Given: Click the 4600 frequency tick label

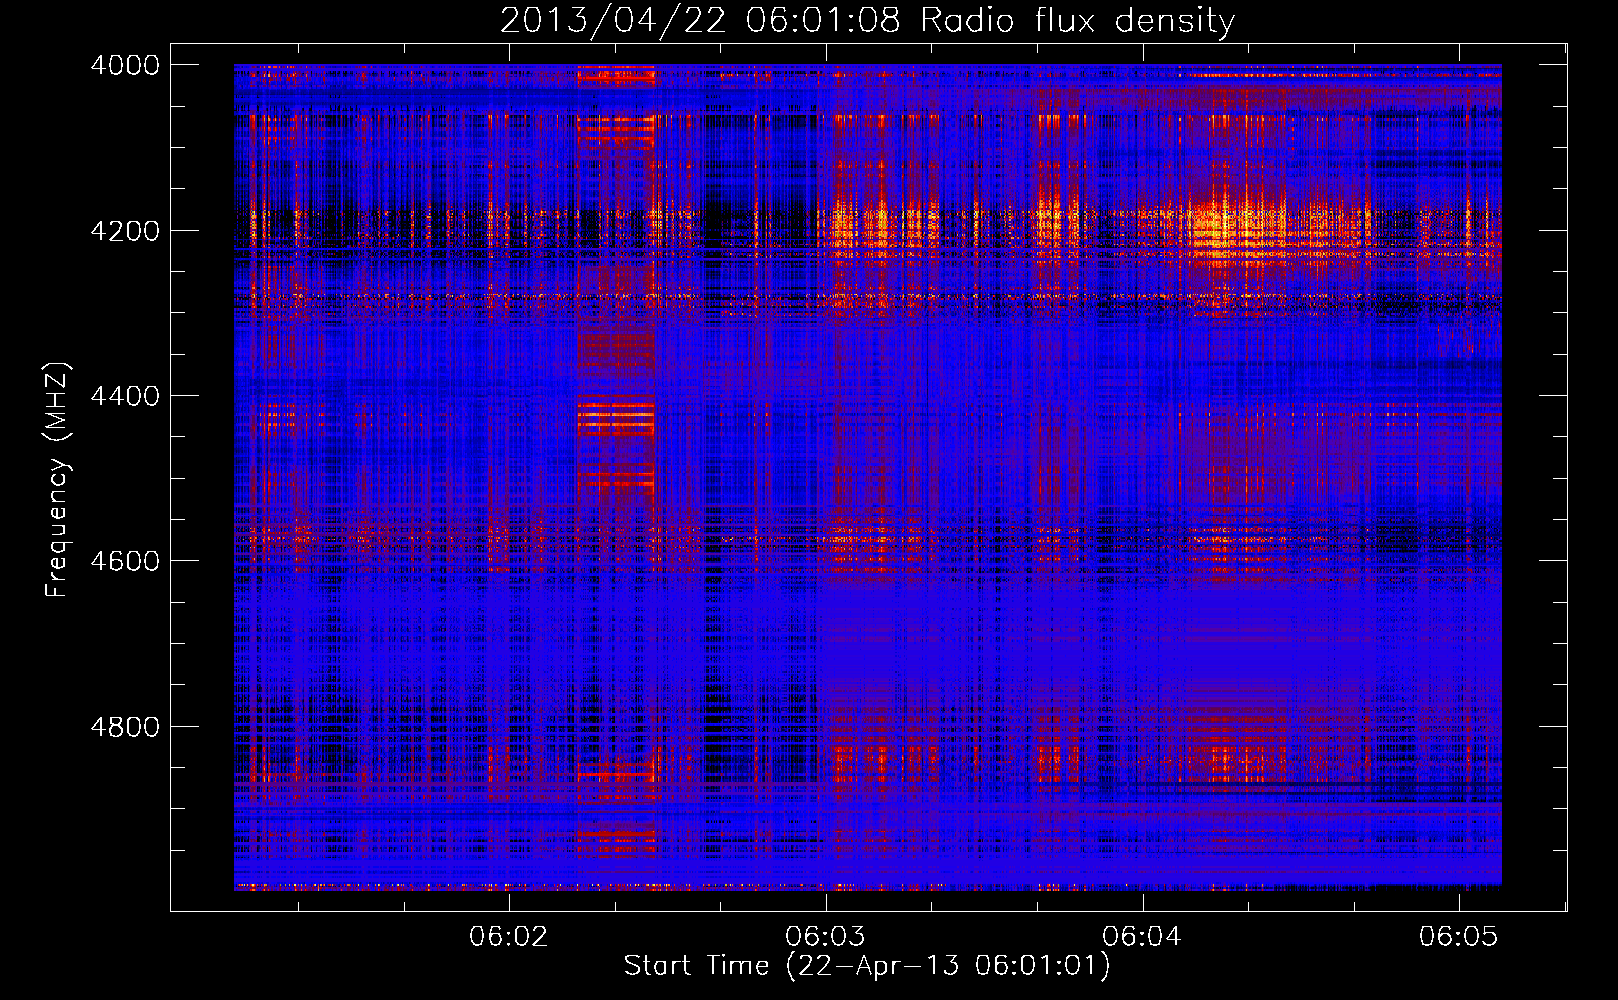Looking at the screenshot, I should click(x=125, y=561).
